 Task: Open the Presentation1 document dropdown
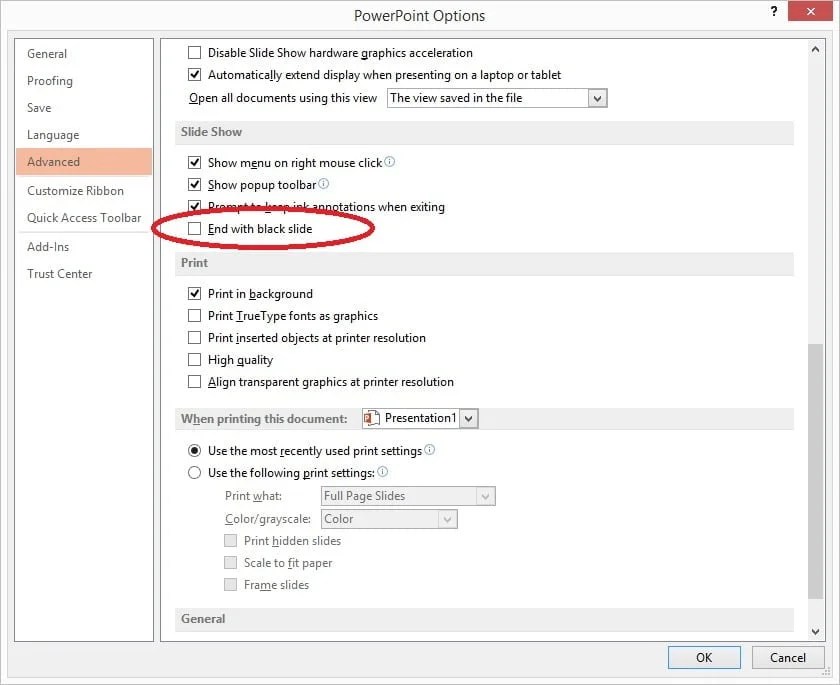tap(469, 418)
